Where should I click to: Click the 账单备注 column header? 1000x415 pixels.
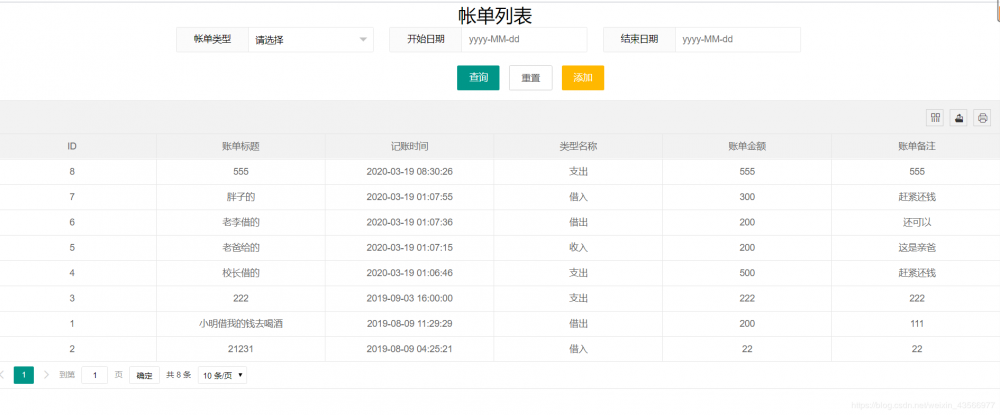click(916, 147)
